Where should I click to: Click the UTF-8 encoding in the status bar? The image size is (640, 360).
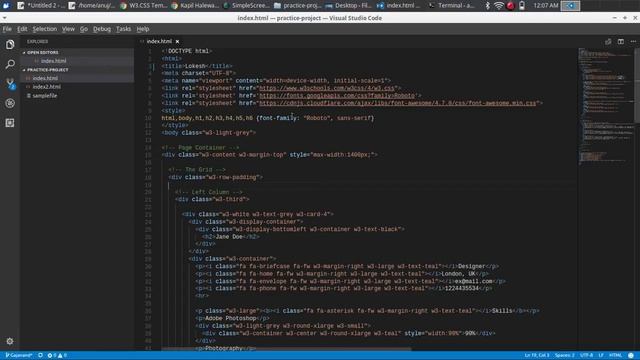[x=587, y=356]
